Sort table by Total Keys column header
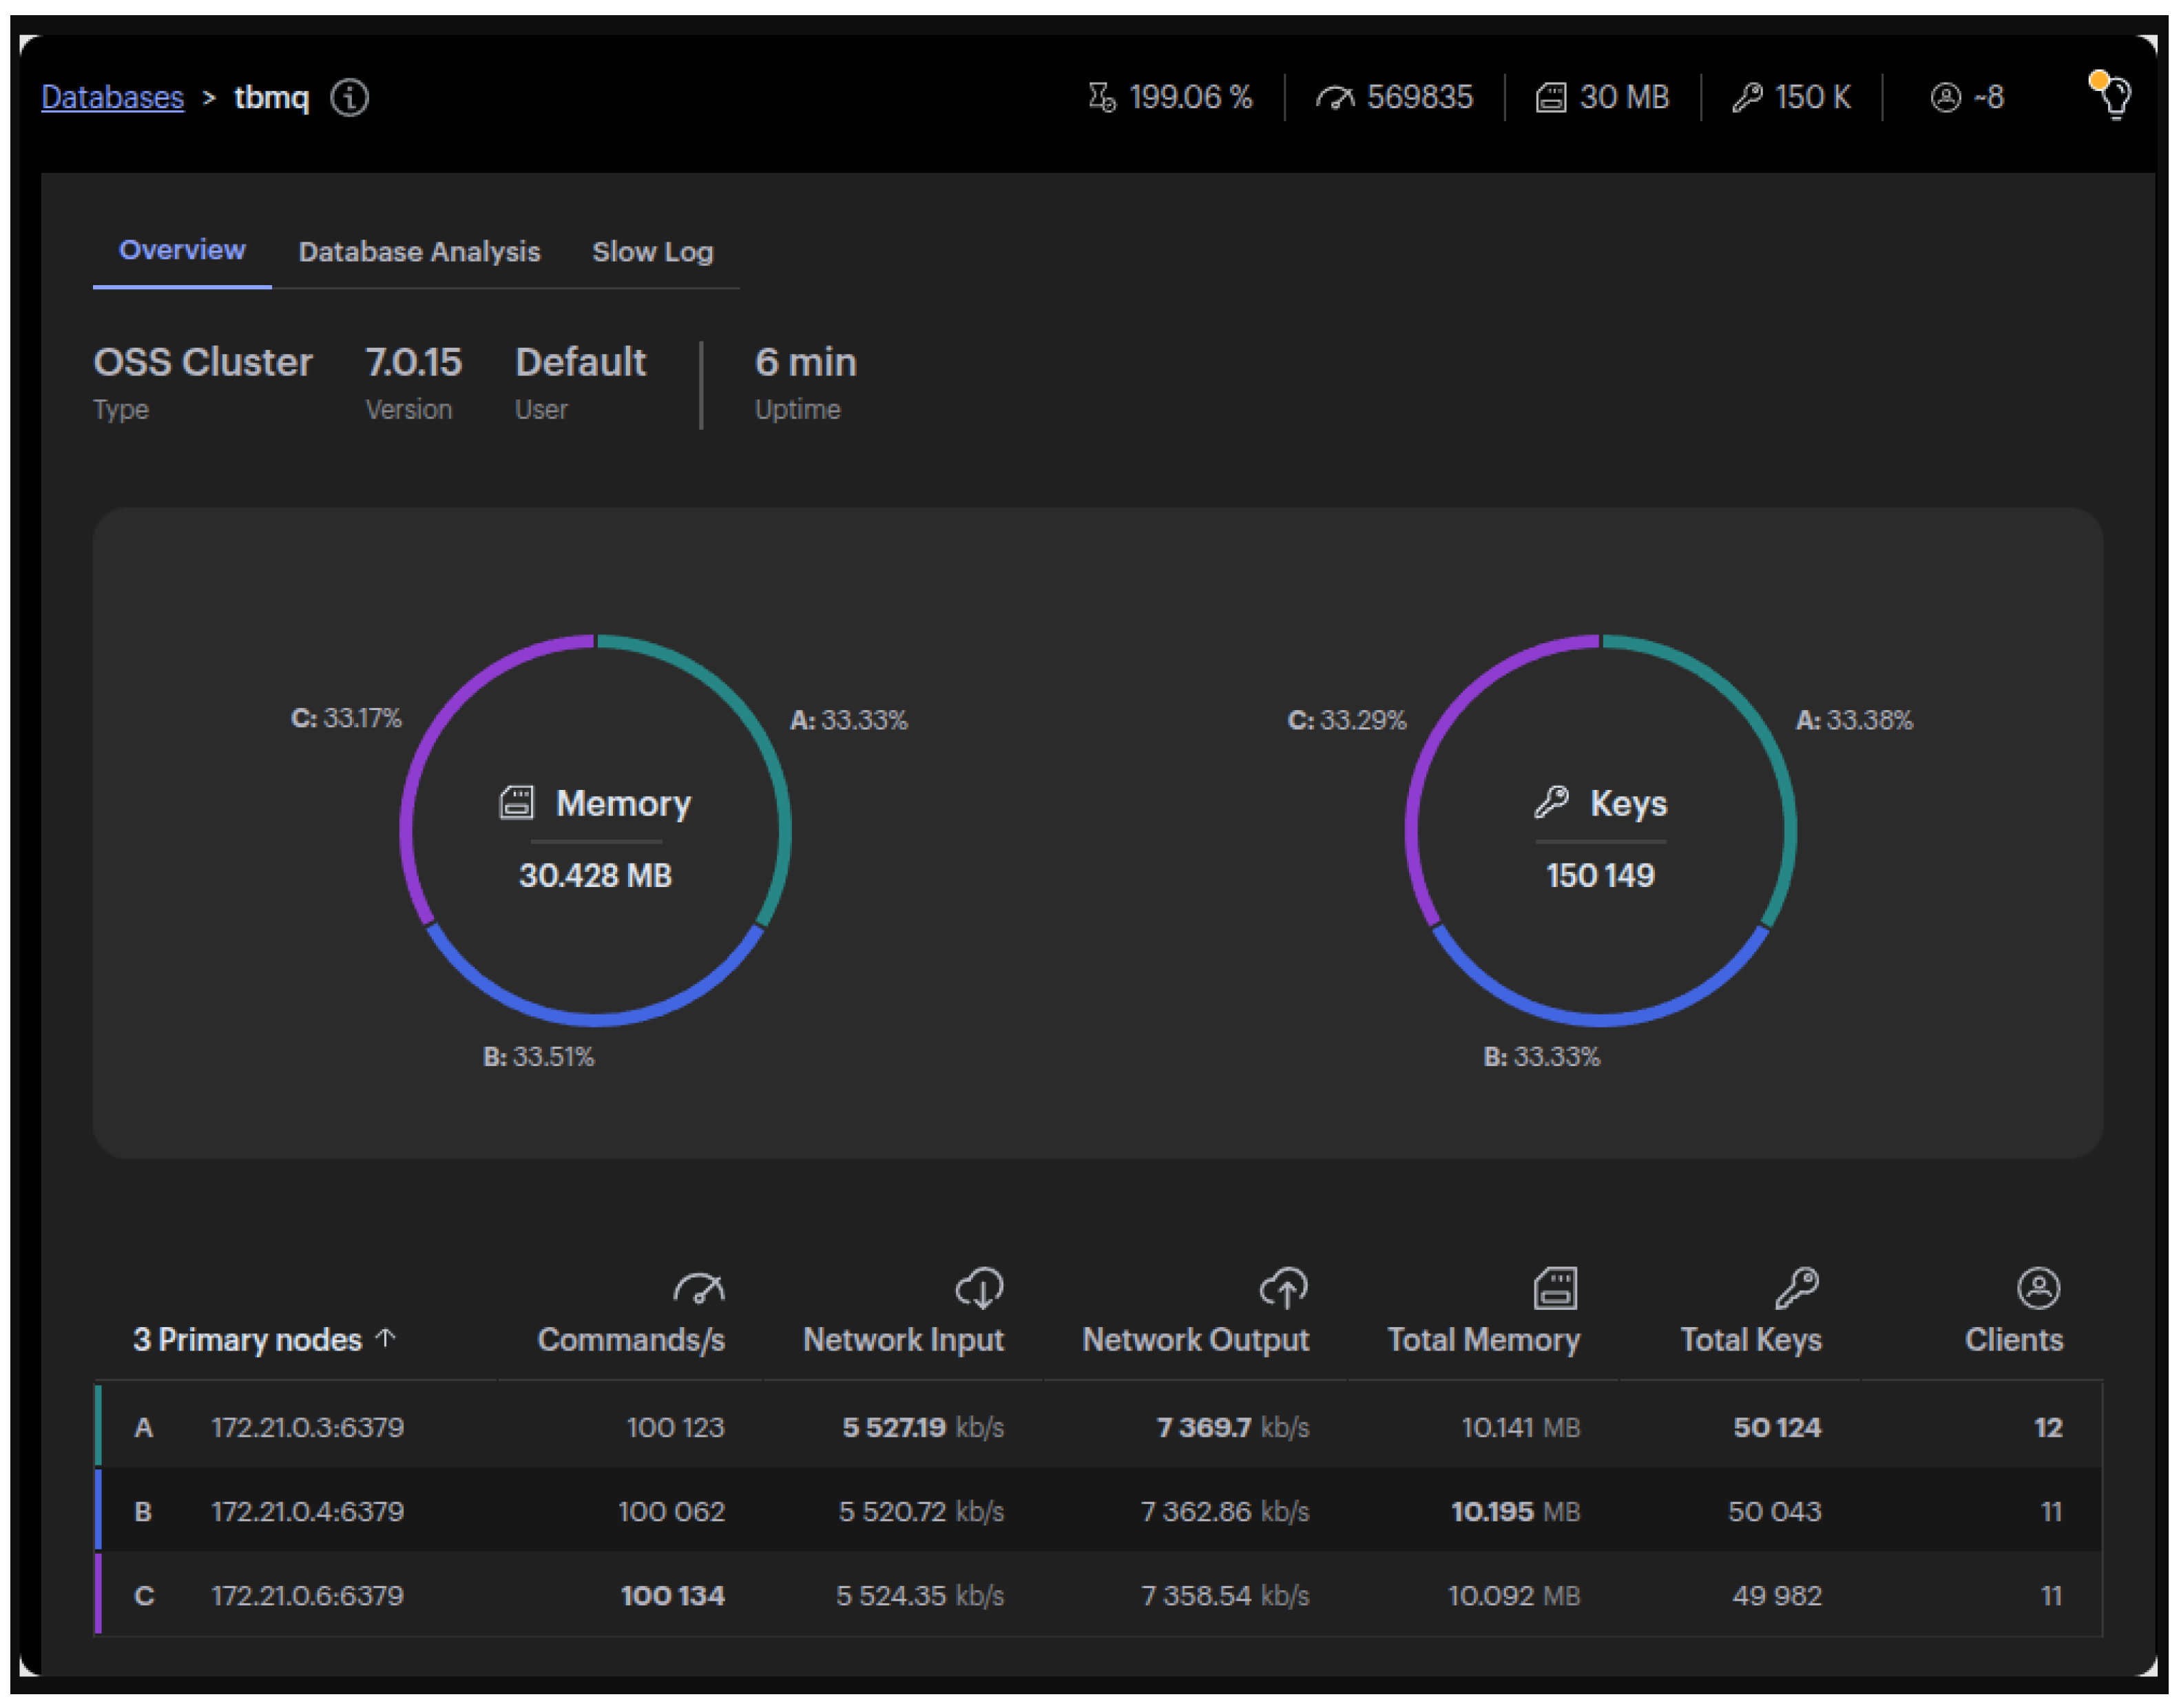This screenshot has height=1708, width=2179. (x=1751, y=1340)
